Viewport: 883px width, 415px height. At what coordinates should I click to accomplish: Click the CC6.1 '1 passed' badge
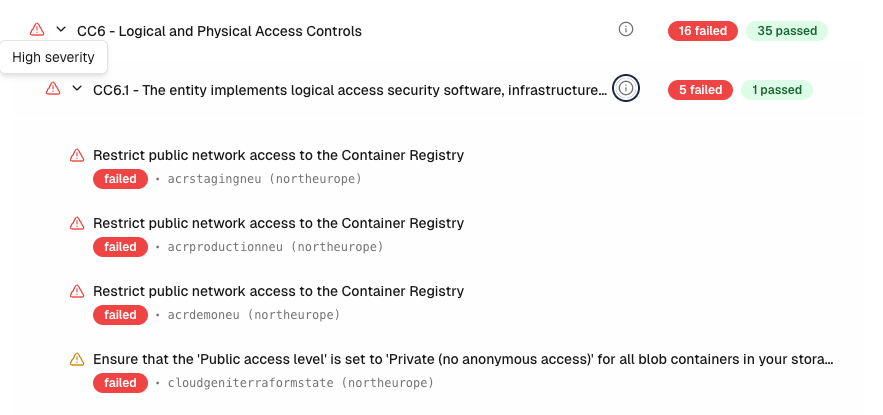pos(776,90)
